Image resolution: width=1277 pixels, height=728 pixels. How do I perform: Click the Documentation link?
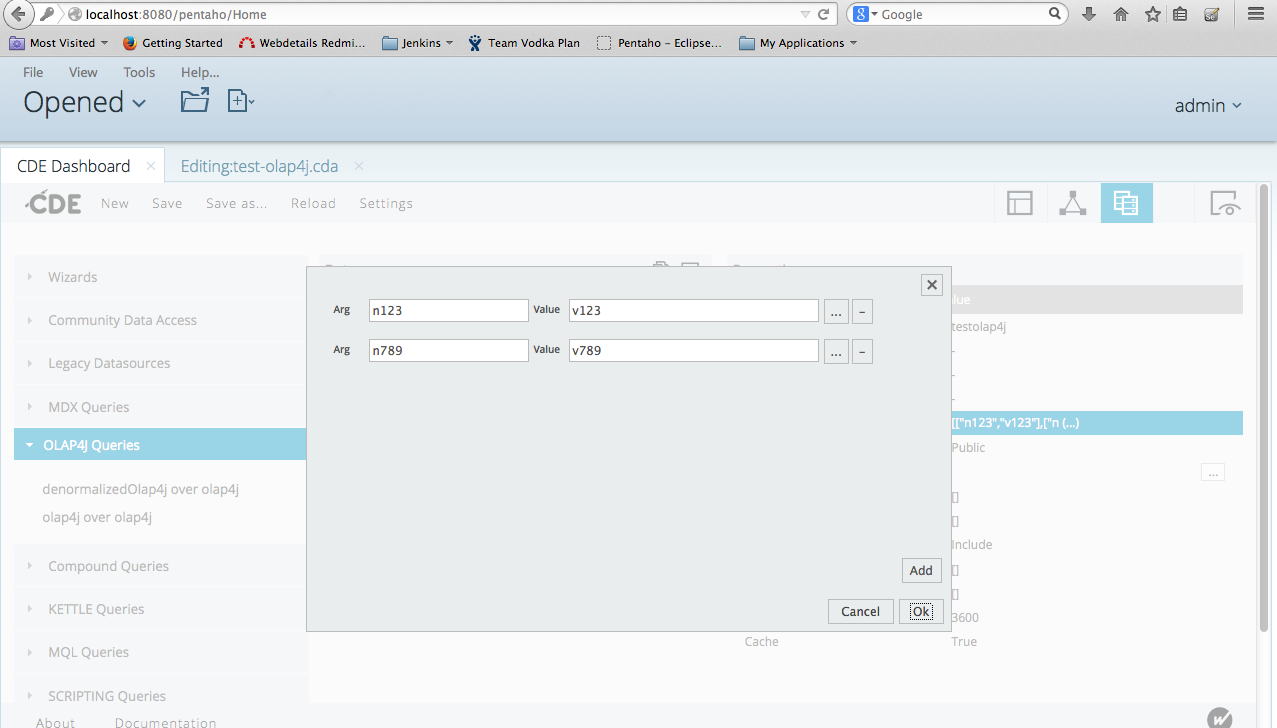pos(165,721)
